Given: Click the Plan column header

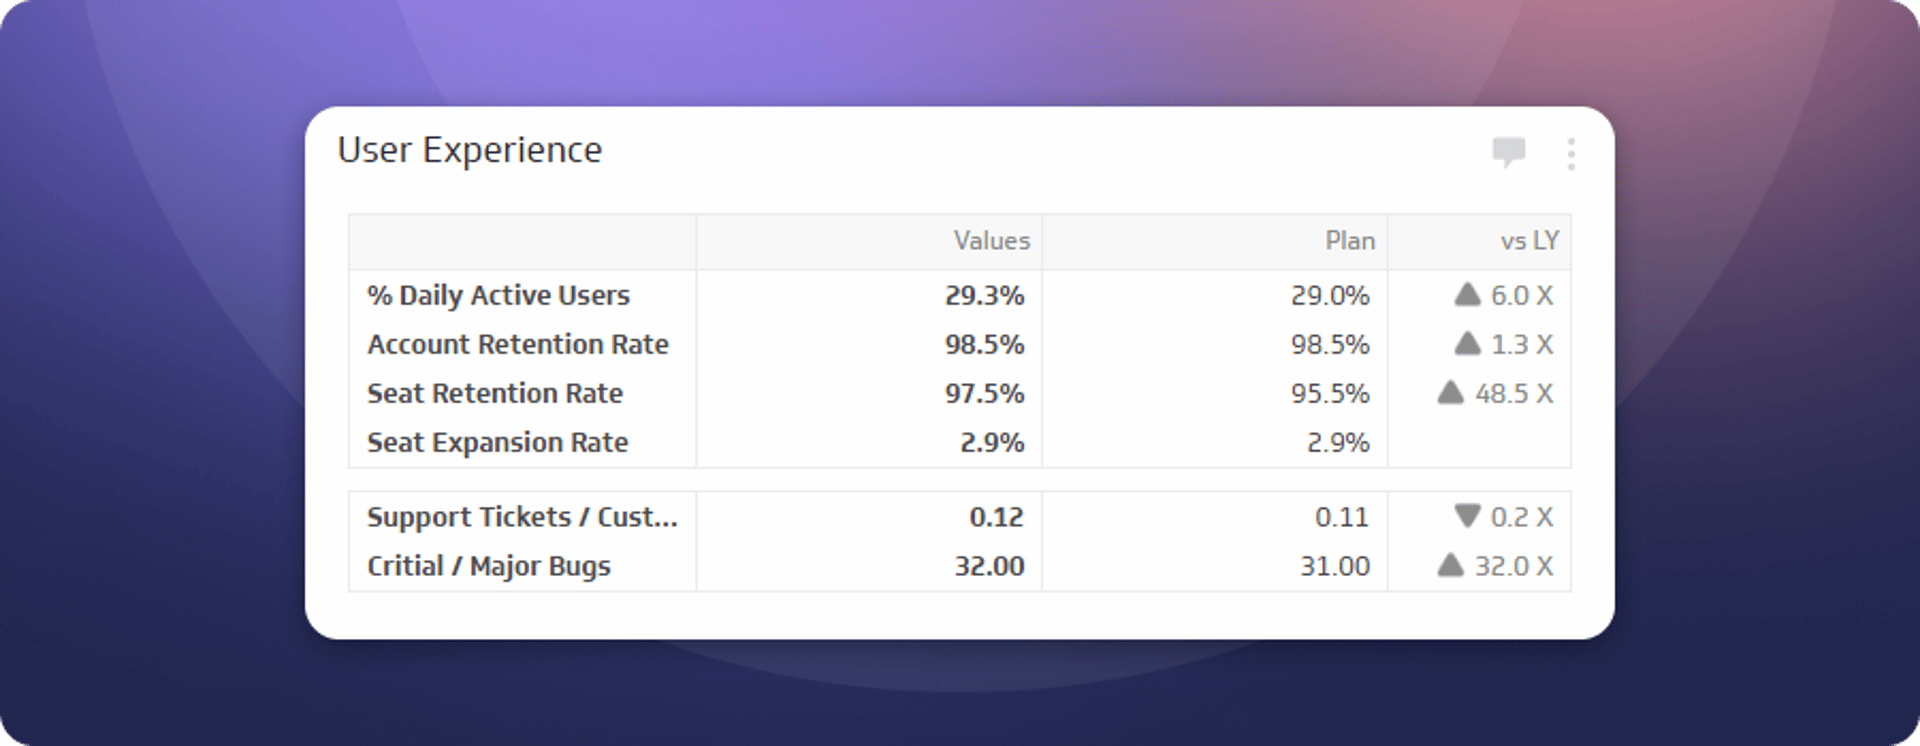Looking at the screenshot, I should click(x=1350, y=241).
